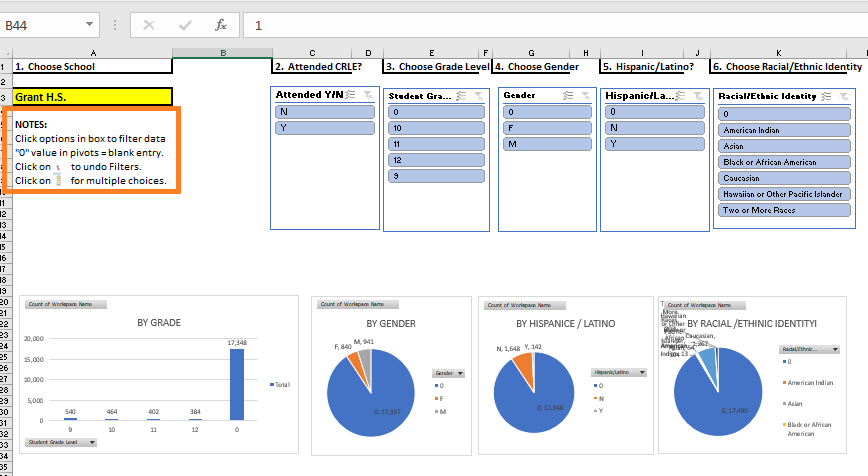Expand the Name Box dropdown arrow
Screen dimensions: 868x476
click(90, 25)
